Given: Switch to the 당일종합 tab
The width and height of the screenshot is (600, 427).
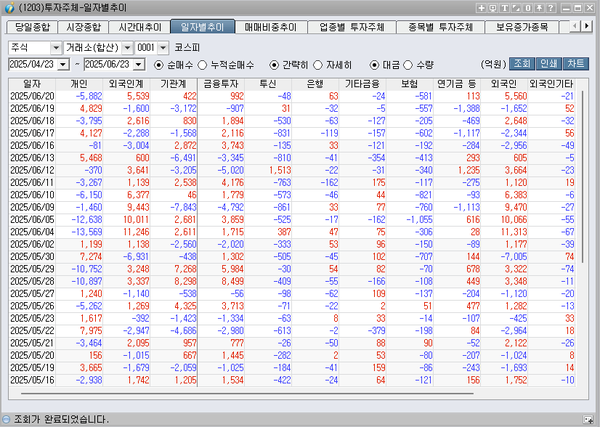Looking at the screenshot, I should click(32, 27).
